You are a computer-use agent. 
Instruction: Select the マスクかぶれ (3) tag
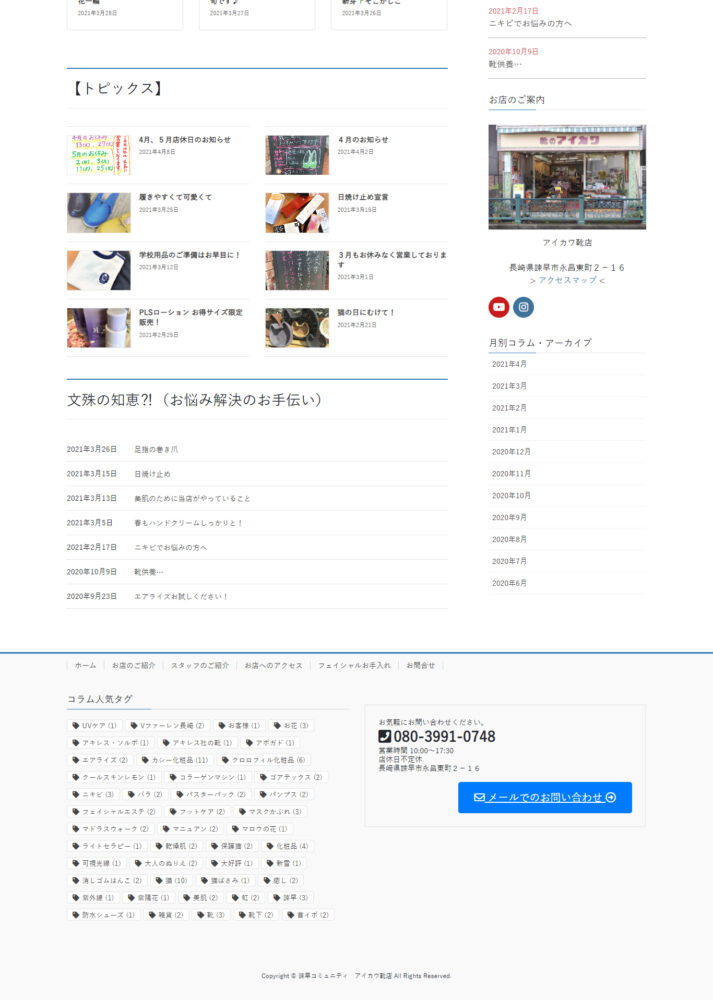pos(270,812)
